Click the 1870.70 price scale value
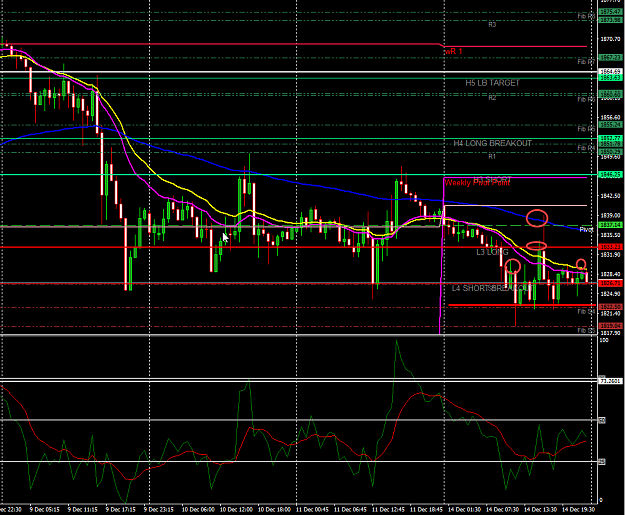 610,39
